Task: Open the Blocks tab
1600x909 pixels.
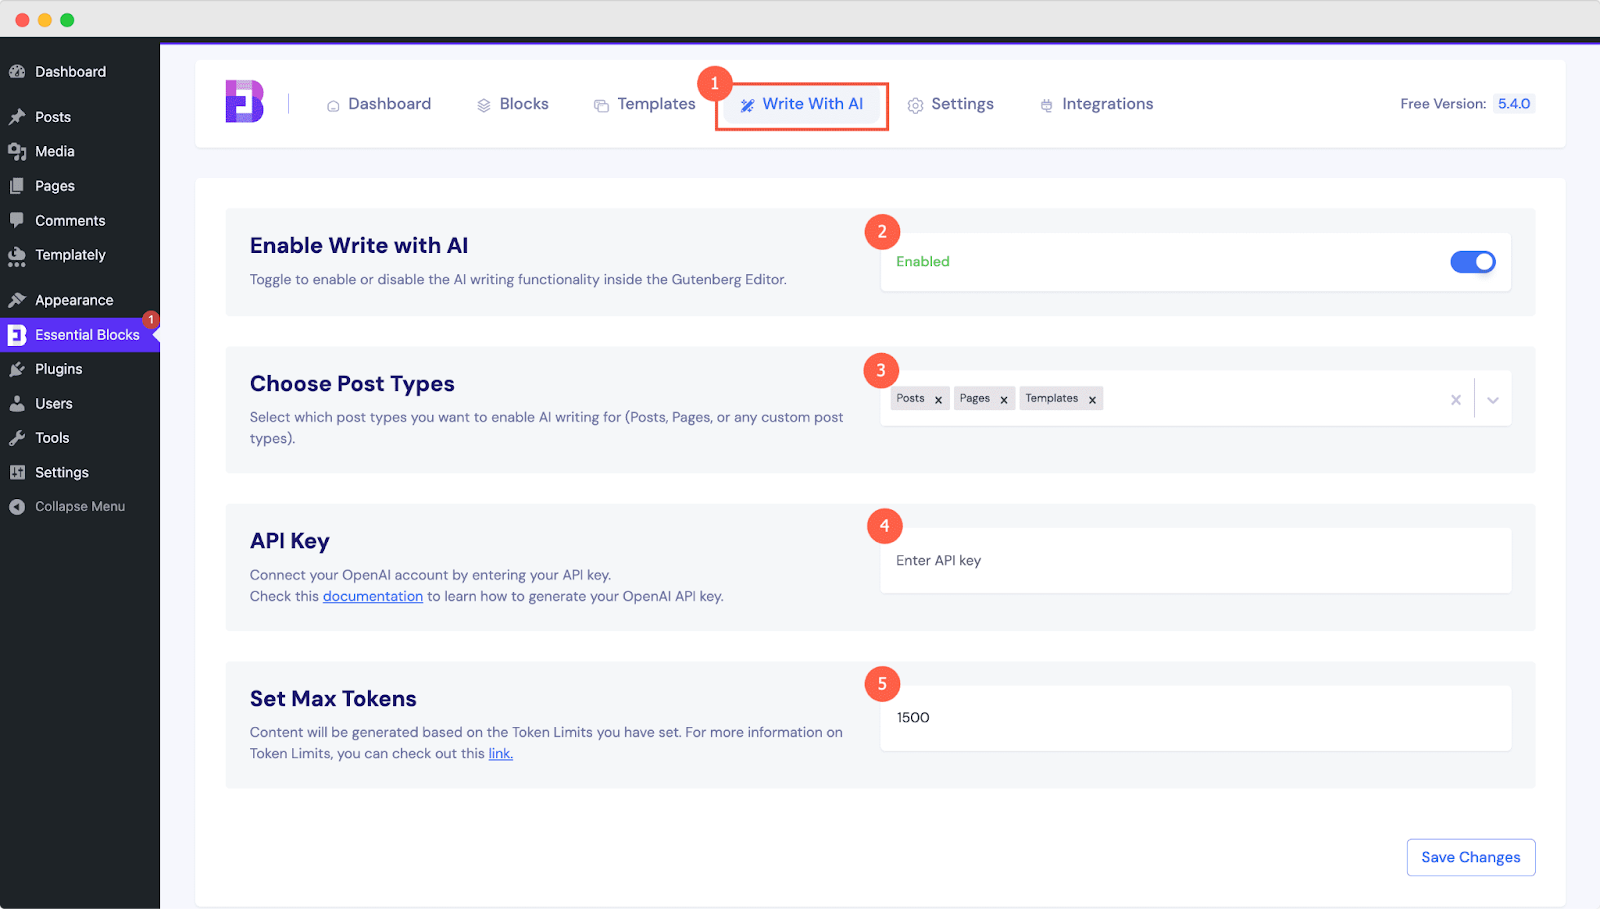Action: coord(513,104)
